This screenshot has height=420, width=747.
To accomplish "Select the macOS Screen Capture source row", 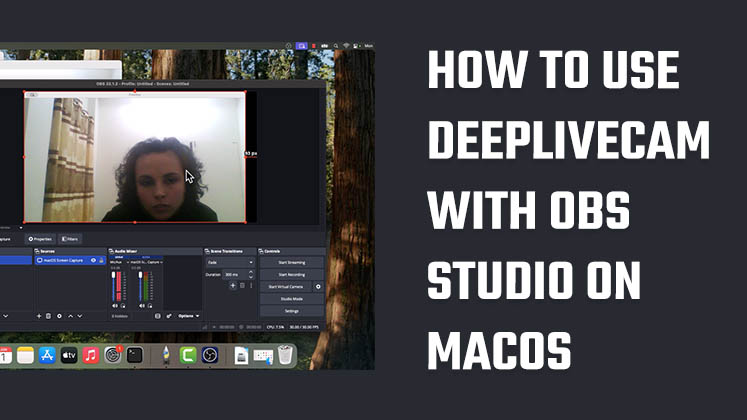I will coord(70,260).
